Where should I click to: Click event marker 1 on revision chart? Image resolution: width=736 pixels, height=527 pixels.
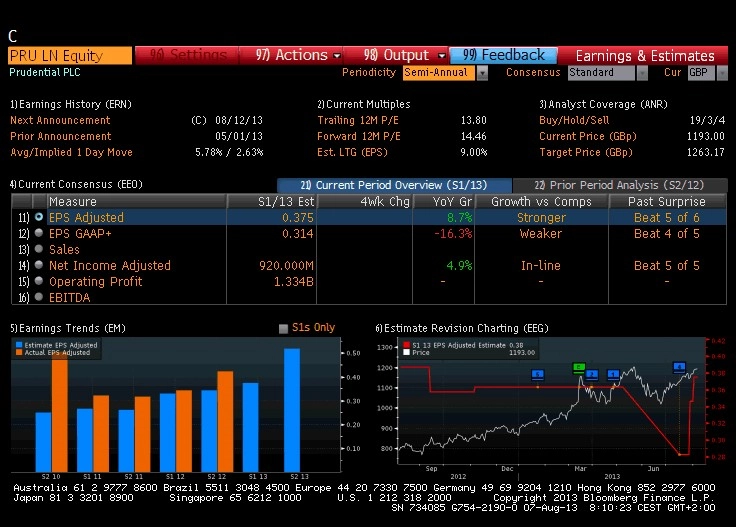click(x=613, y=374)
